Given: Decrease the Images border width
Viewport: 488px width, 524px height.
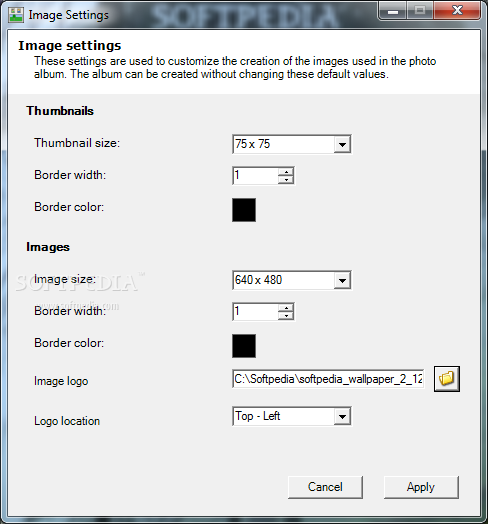Looking at the screenshot, I should 286,316.
